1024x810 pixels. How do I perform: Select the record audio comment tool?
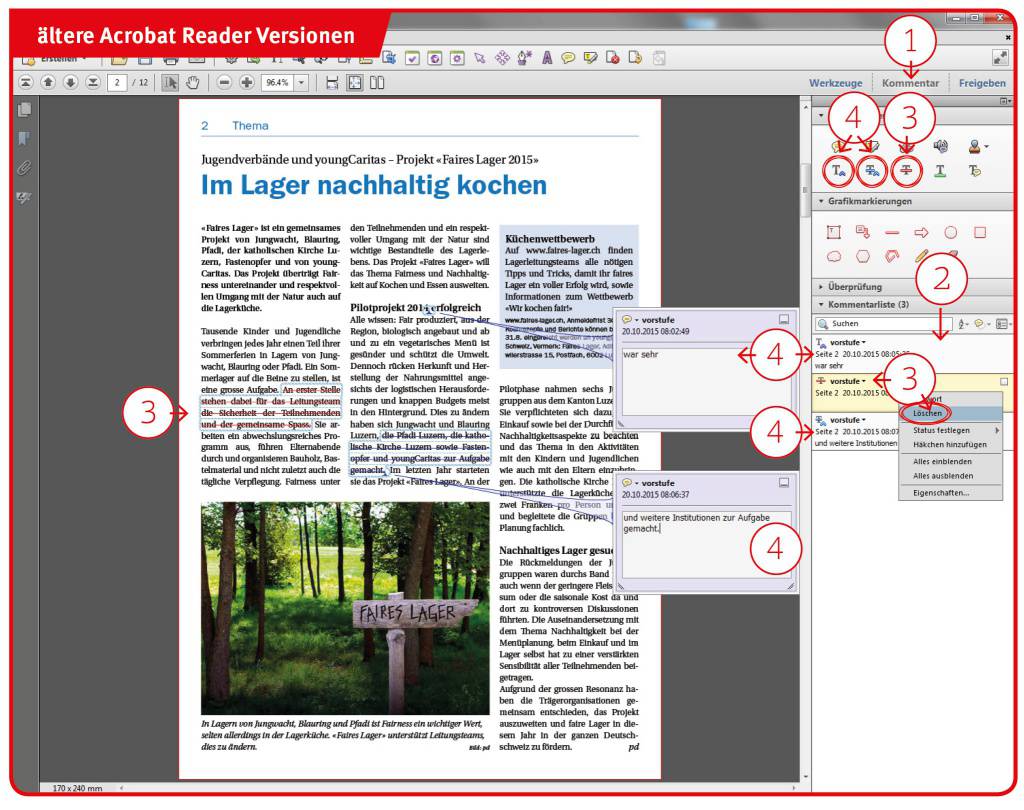point(940,146)
